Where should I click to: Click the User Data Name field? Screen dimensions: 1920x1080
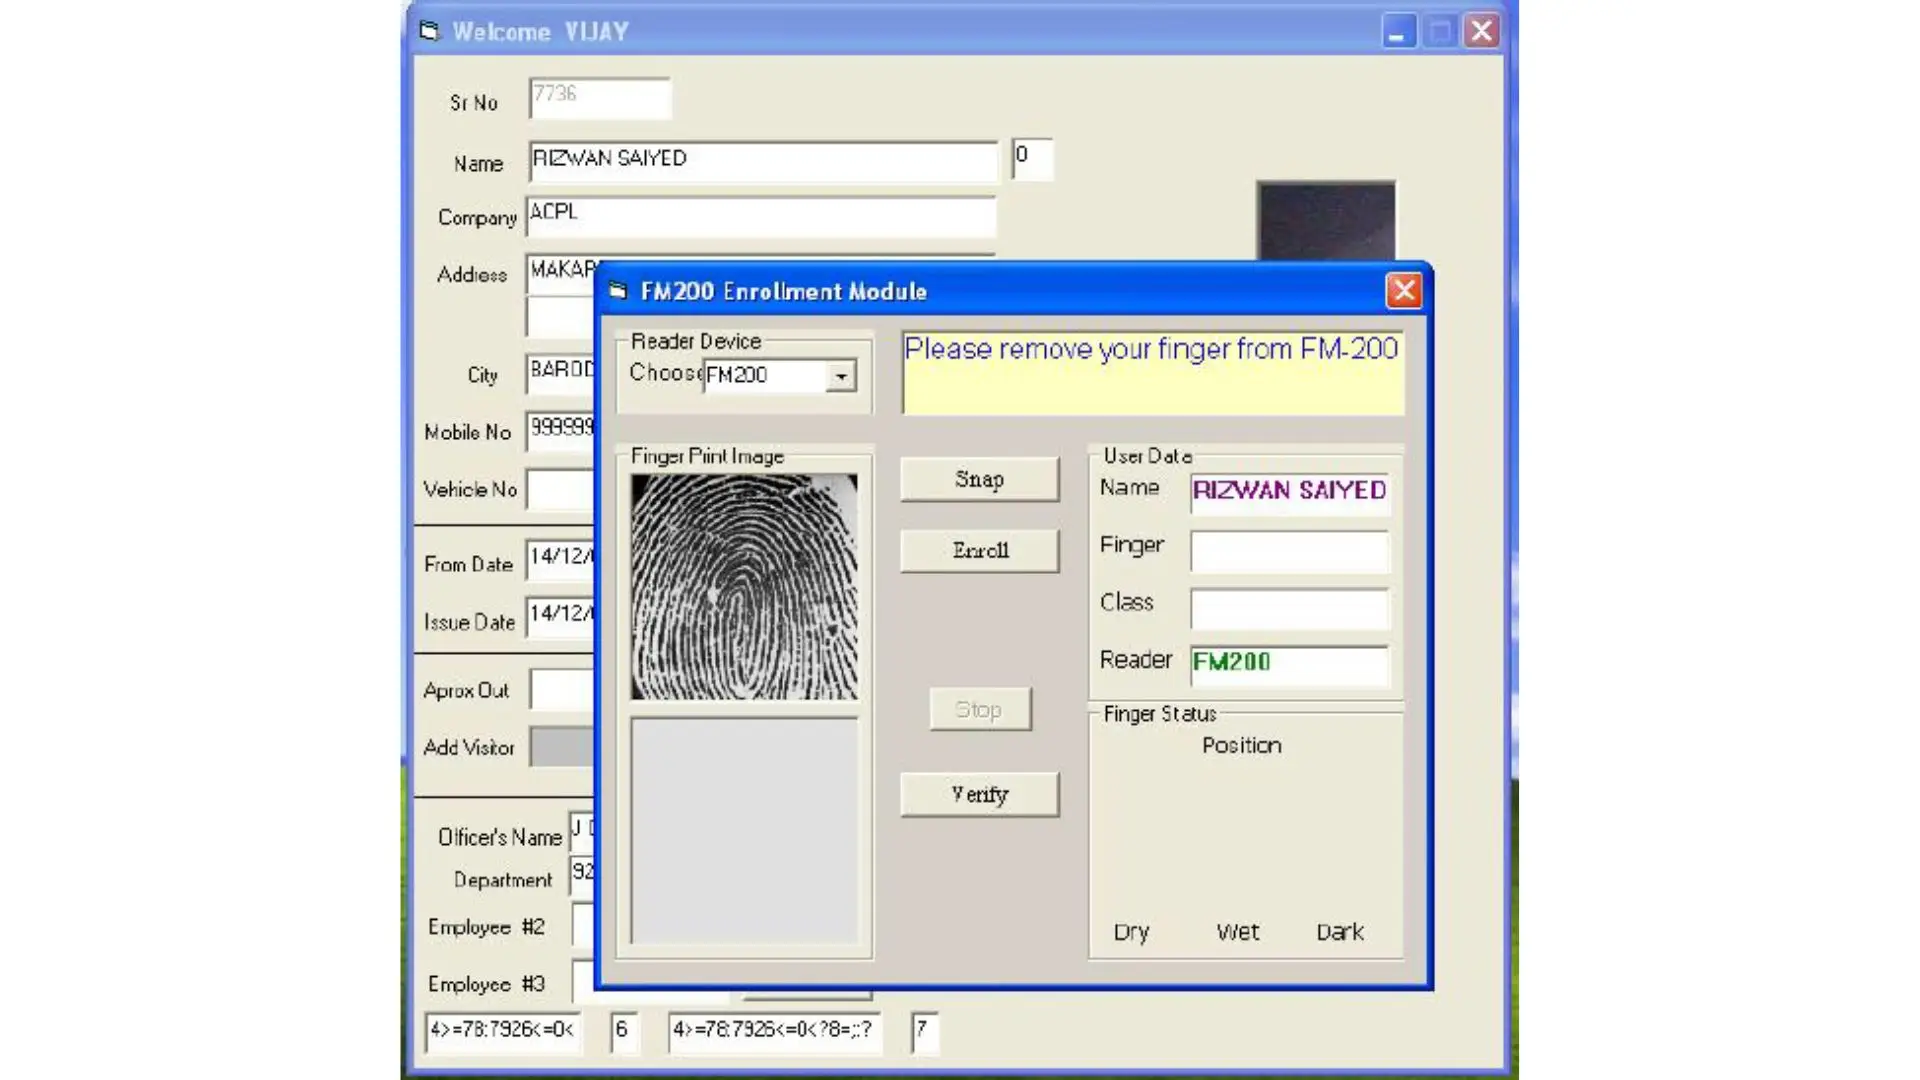coord(1289,492)
